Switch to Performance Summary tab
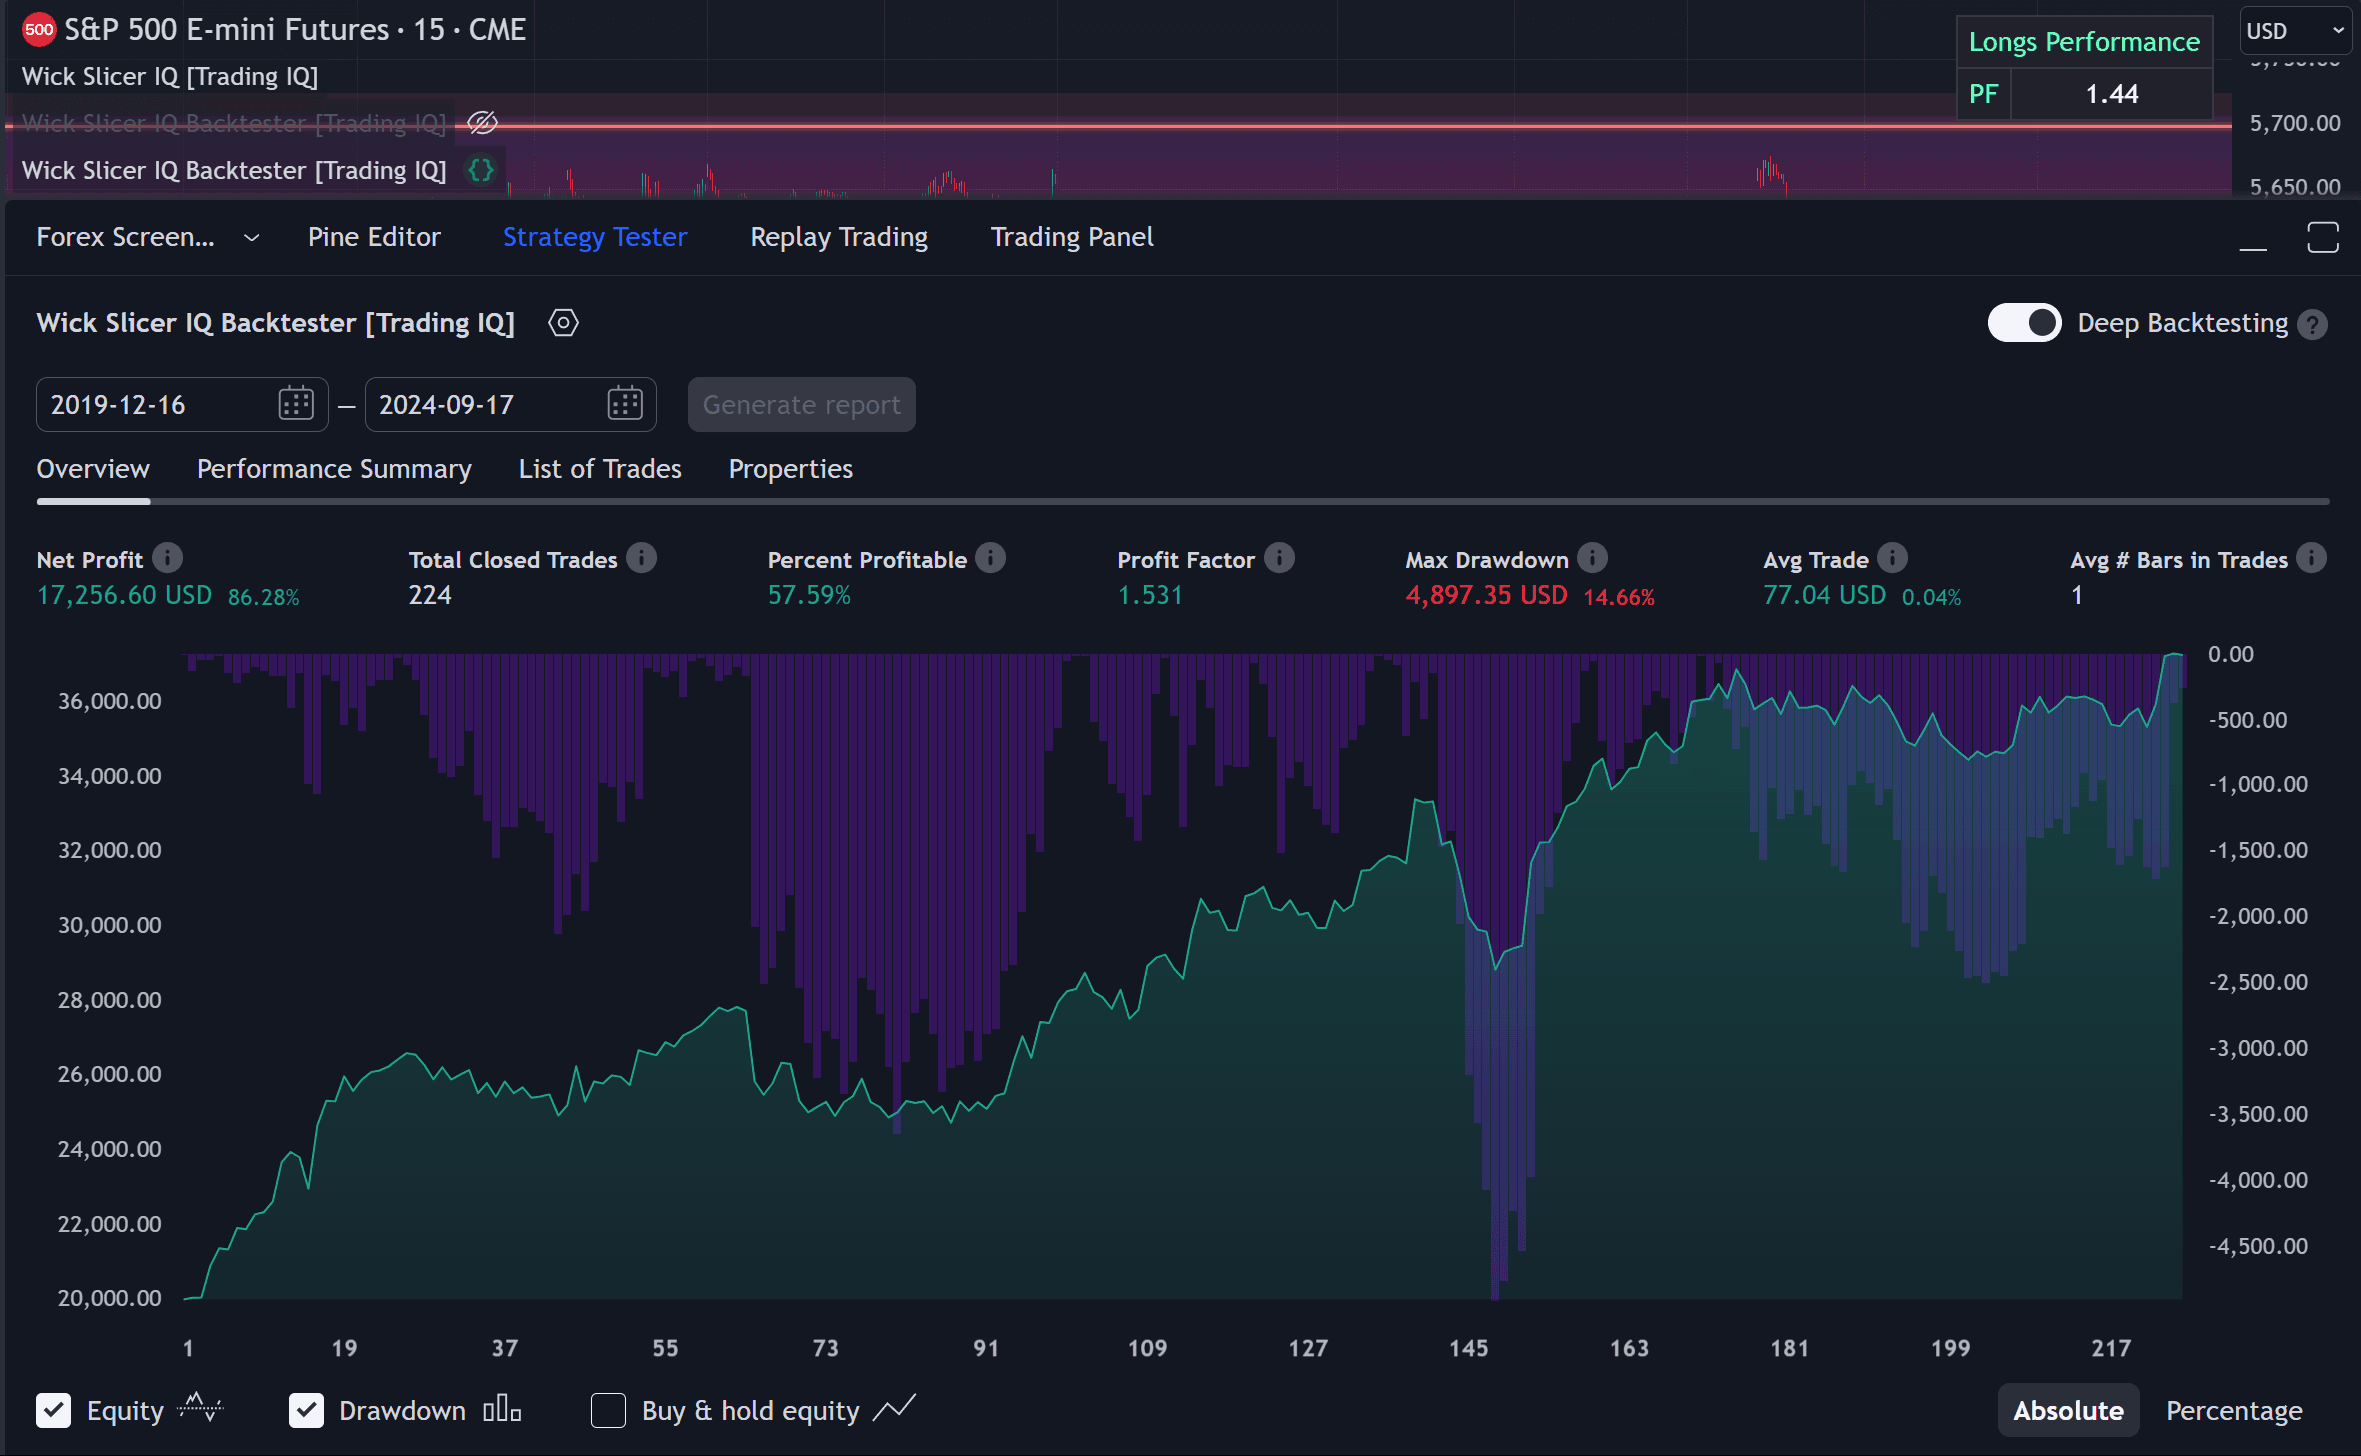 tap(334, 469)
